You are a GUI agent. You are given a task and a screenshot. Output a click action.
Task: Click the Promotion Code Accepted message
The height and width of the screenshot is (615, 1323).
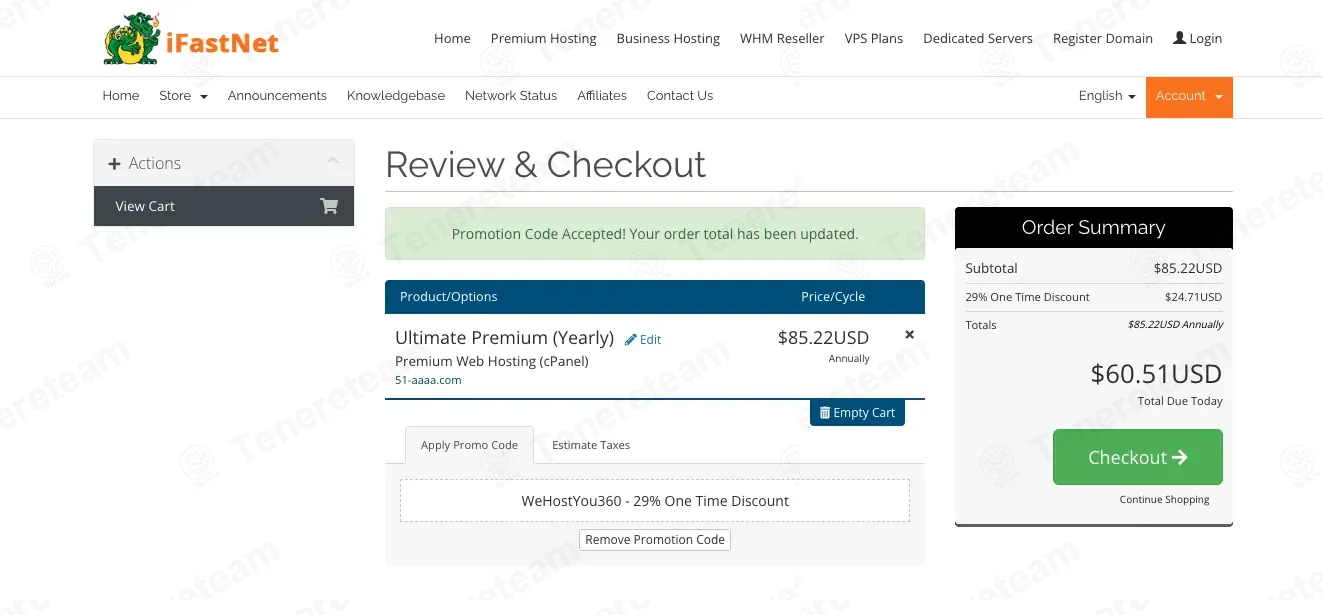pyautogui.click(x=655, y=234)
